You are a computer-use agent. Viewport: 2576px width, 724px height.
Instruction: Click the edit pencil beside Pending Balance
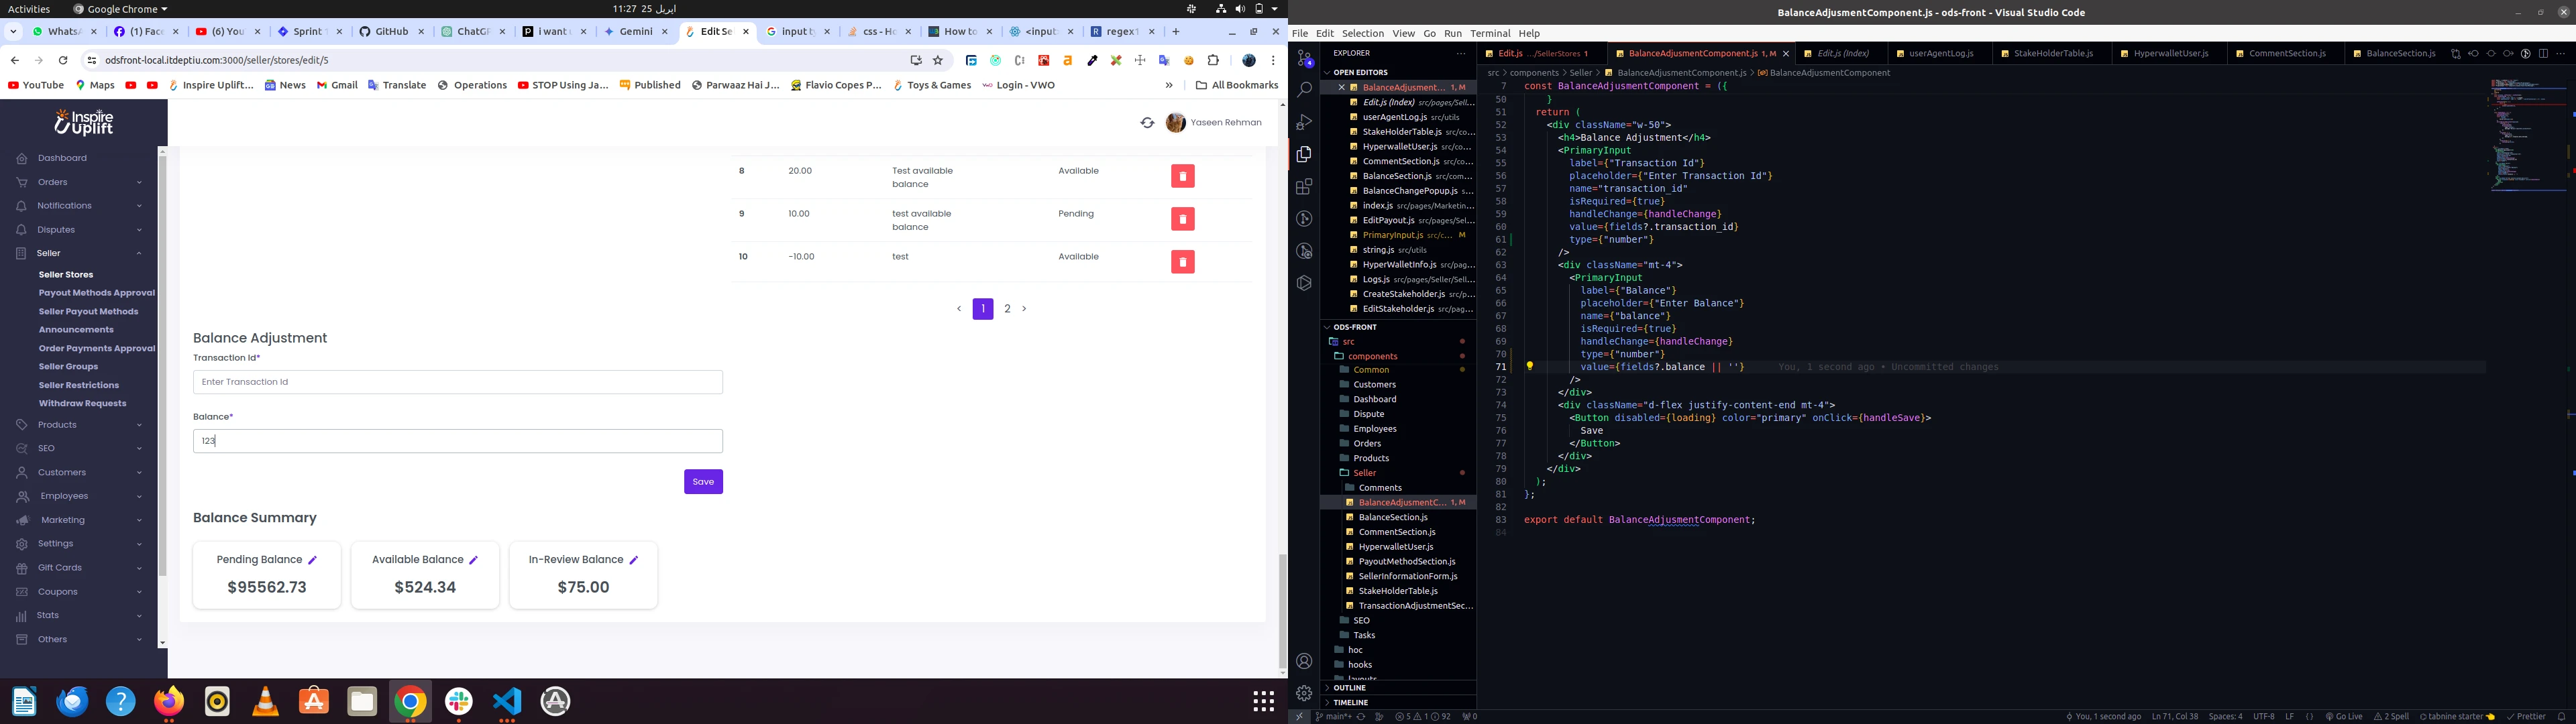click(x=313, y=560)
